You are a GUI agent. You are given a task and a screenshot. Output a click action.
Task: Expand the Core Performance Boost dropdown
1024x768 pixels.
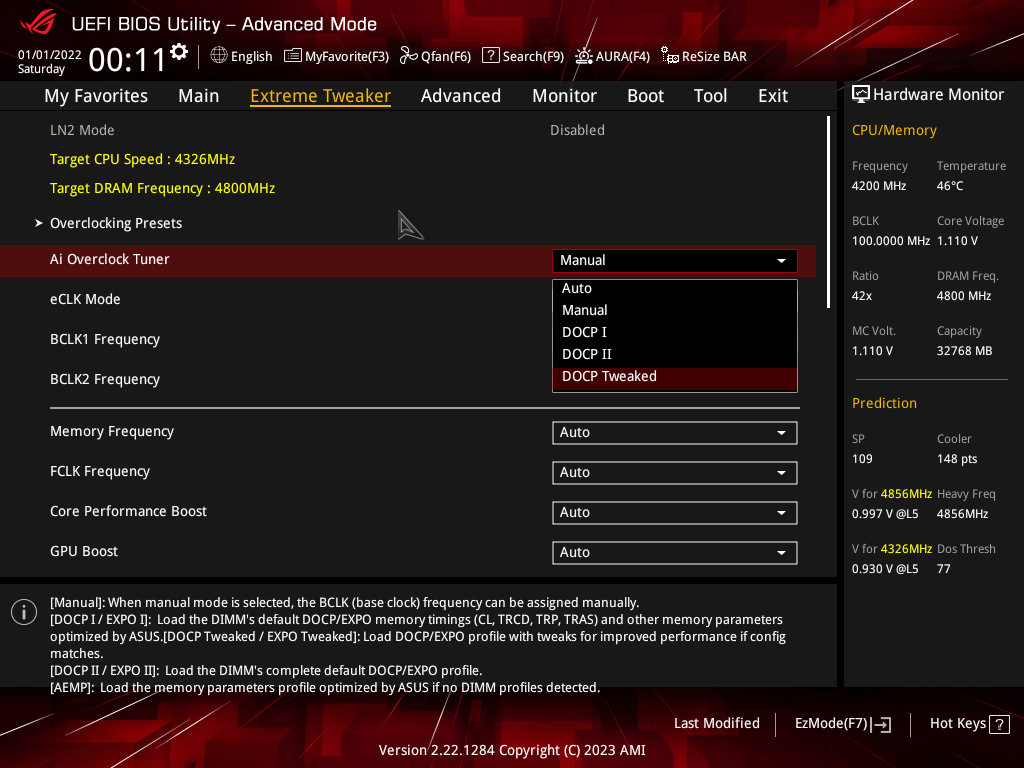(x=675, y=513)
